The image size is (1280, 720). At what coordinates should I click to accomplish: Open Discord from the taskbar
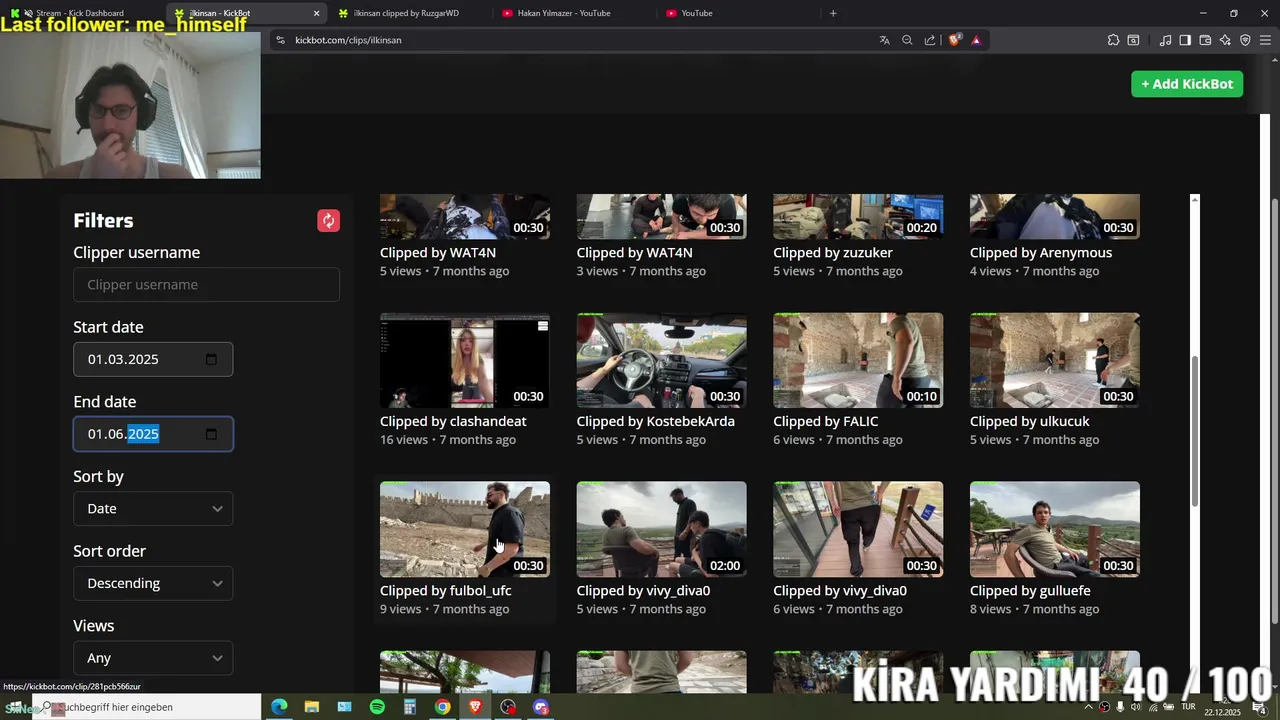click(x=541, y=707)
